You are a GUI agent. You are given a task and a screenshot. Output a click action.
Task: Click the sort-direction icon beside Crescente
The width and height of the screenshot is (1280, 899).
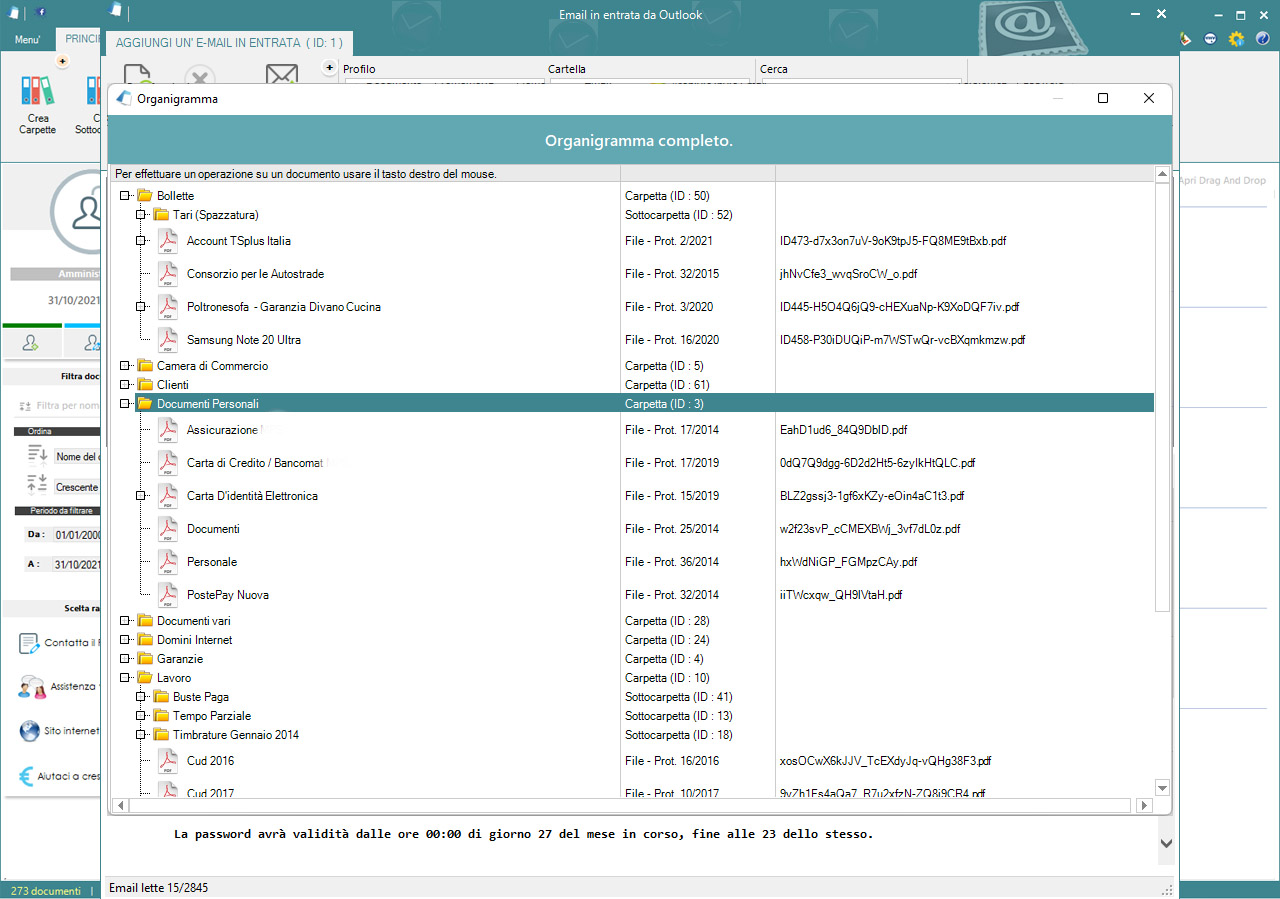pos(37,486)
